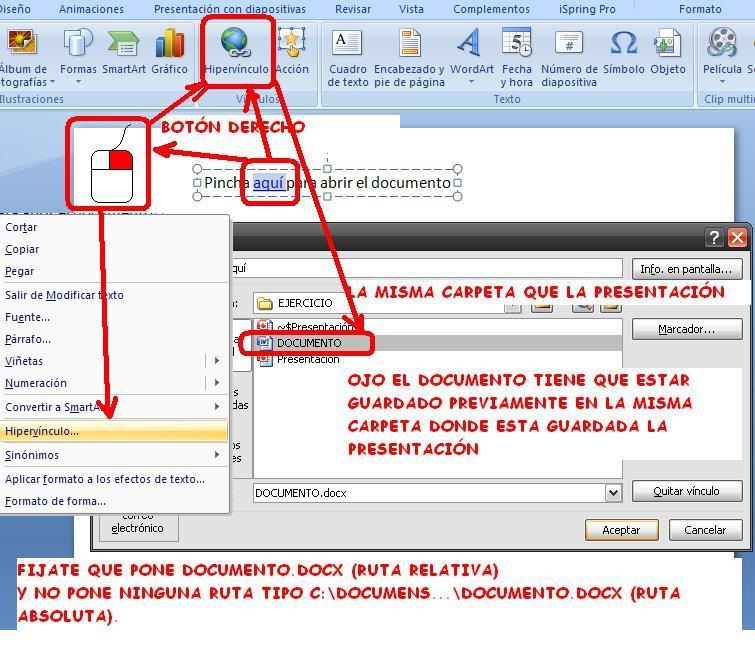Open Encabezado y pie de página
Image resolution: width=755 pixels, height=661 pixels.
(409, 58)
